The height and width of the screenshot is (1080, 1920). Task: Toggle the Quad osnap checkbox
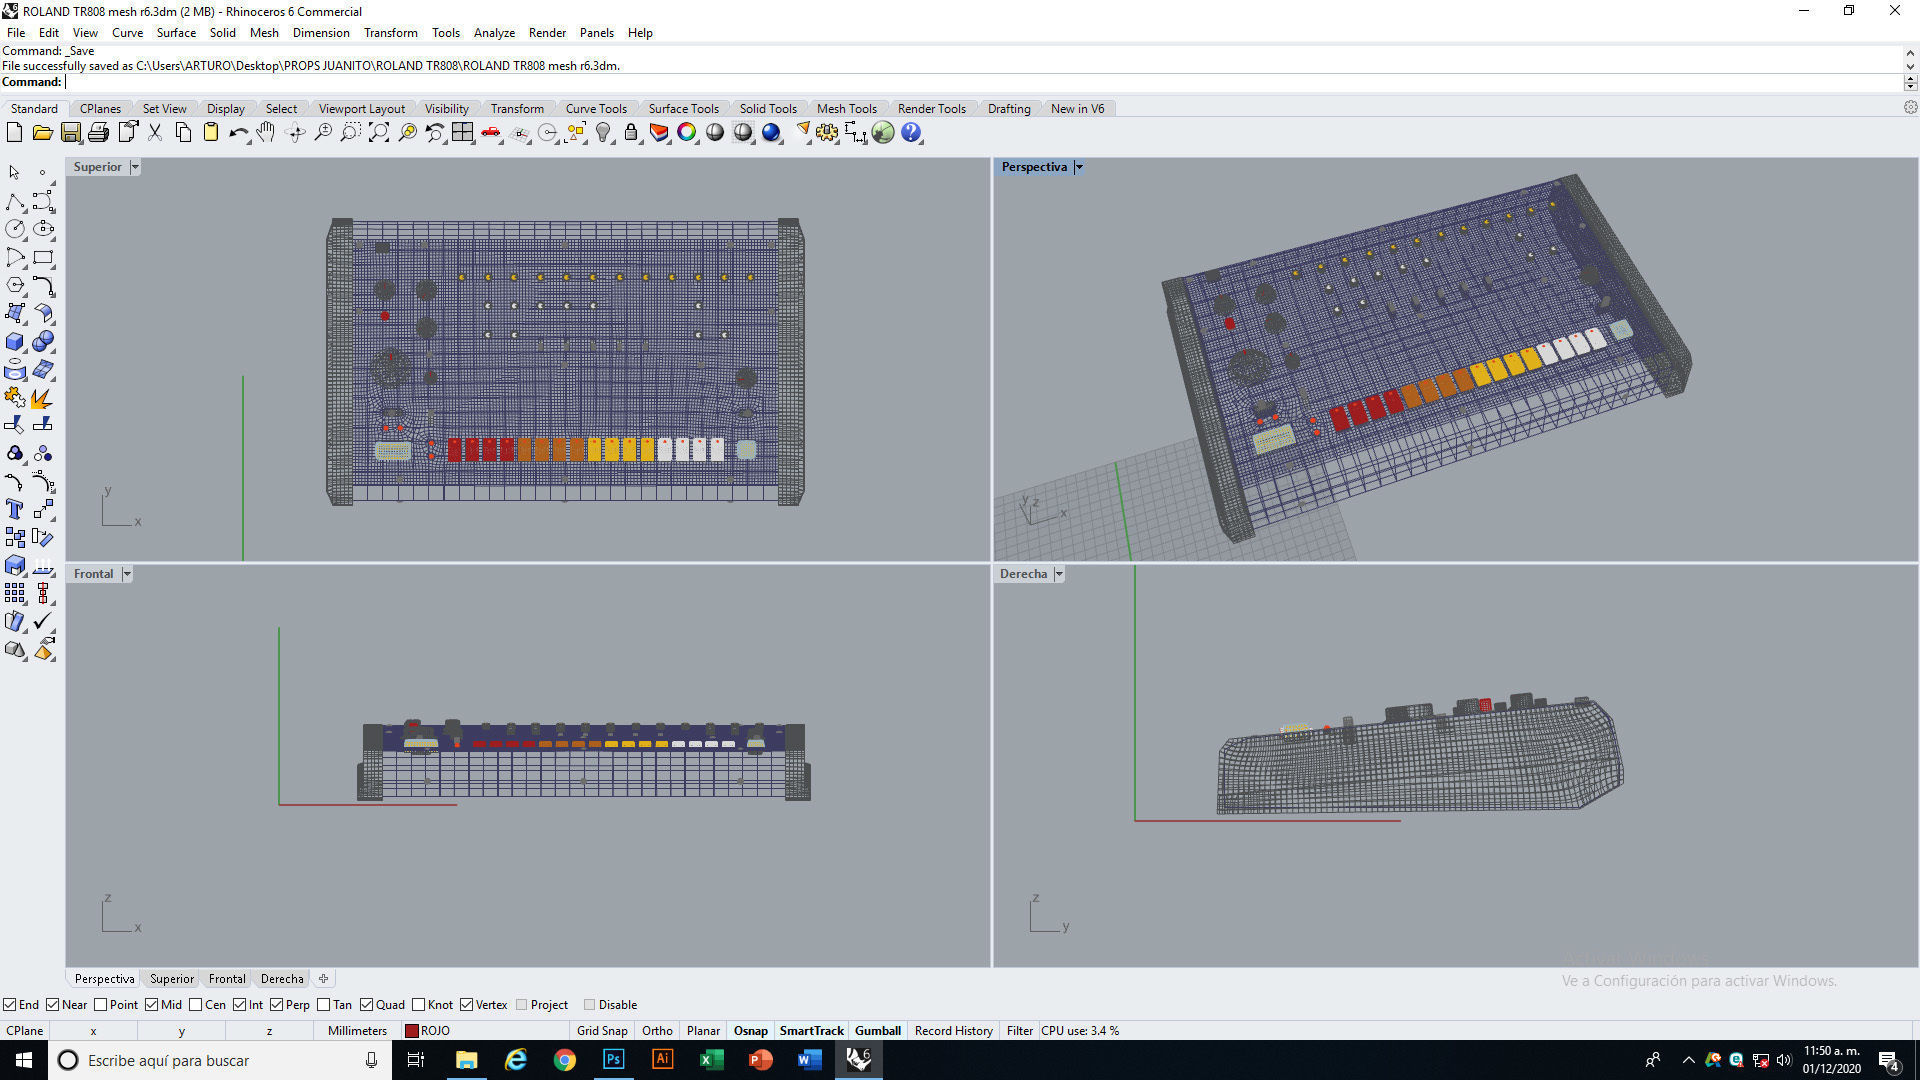366,1005
